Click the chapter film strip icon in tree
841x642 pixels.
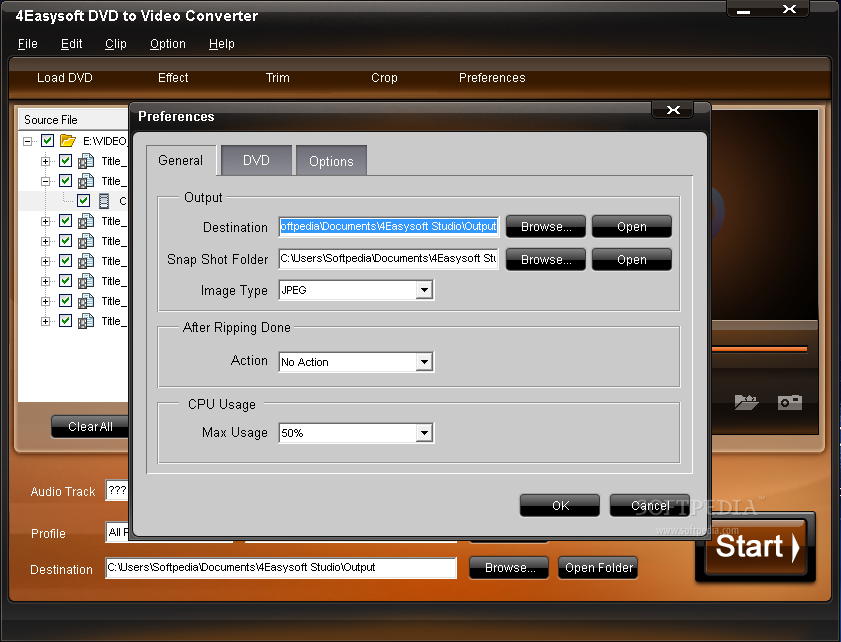(x=104, y=201)
